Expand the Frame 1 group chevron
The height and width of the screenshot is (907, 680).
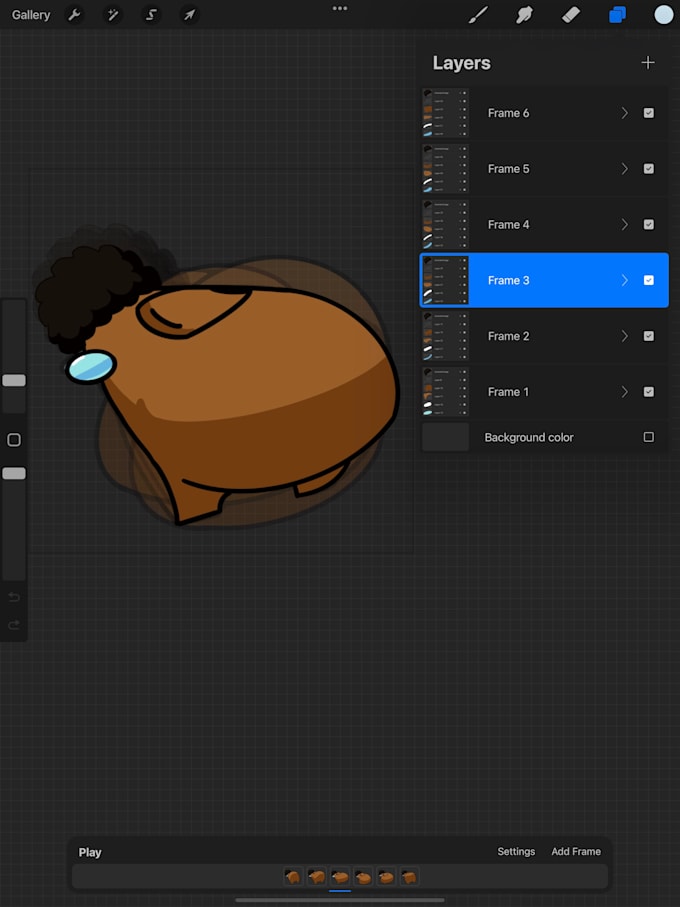(x=624, y=392)
